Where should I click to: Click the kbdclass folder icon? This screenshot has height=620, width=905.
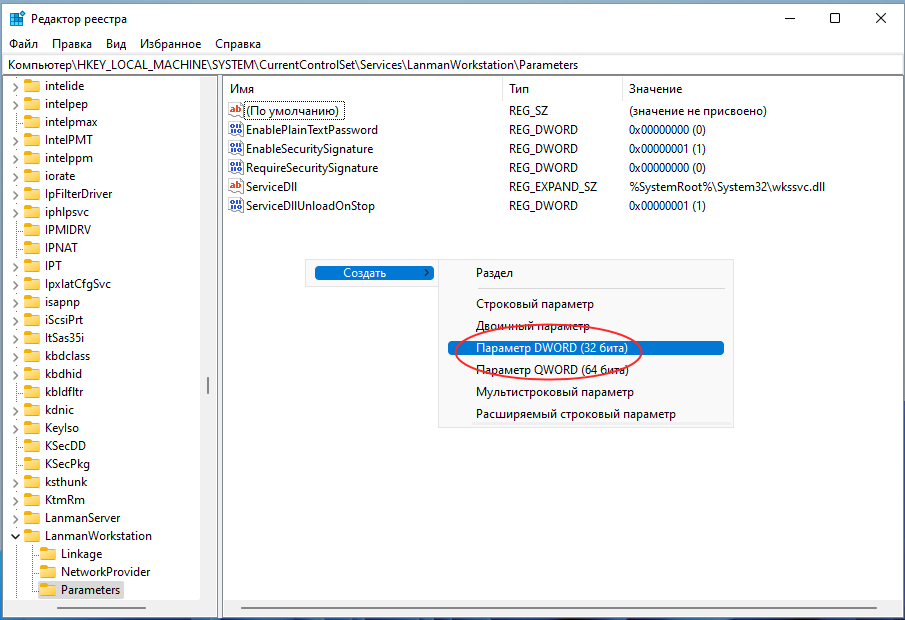click(32, 356)
